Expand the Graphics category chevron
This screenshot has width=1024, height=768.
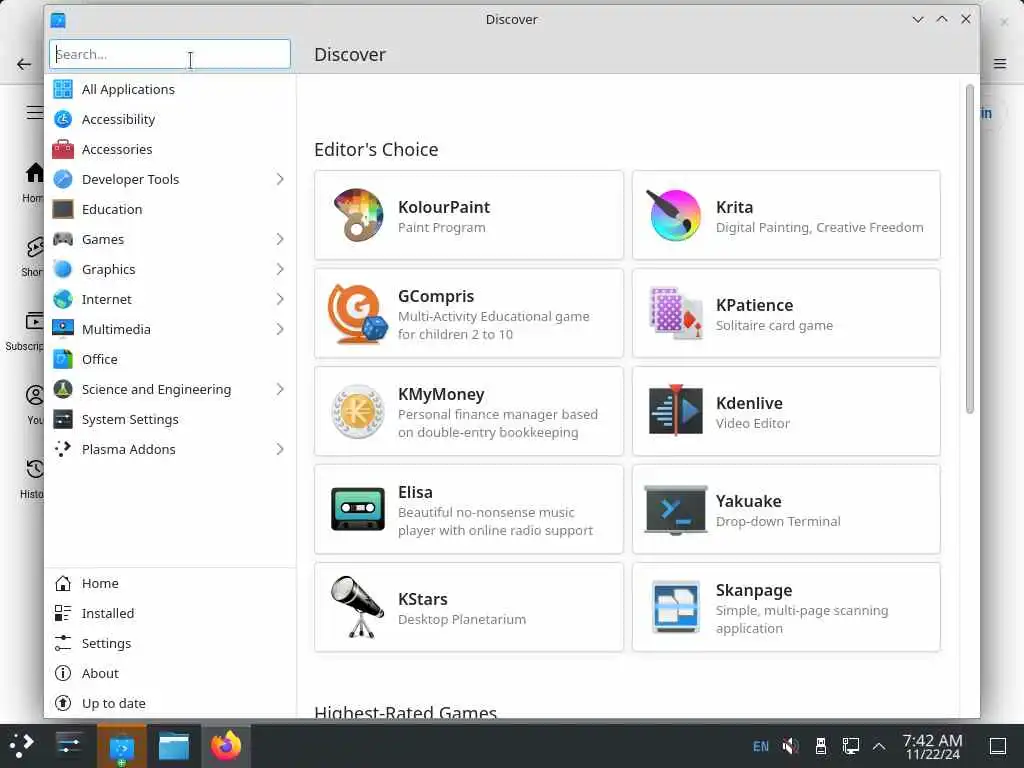[280, 269]
